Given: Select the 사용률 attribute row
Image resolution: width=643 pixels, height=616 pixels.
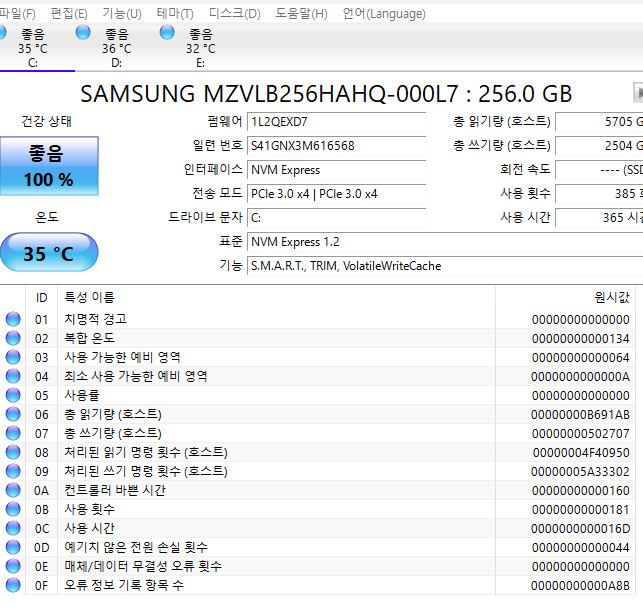Looking at the screenshot, I should point(317,395).
